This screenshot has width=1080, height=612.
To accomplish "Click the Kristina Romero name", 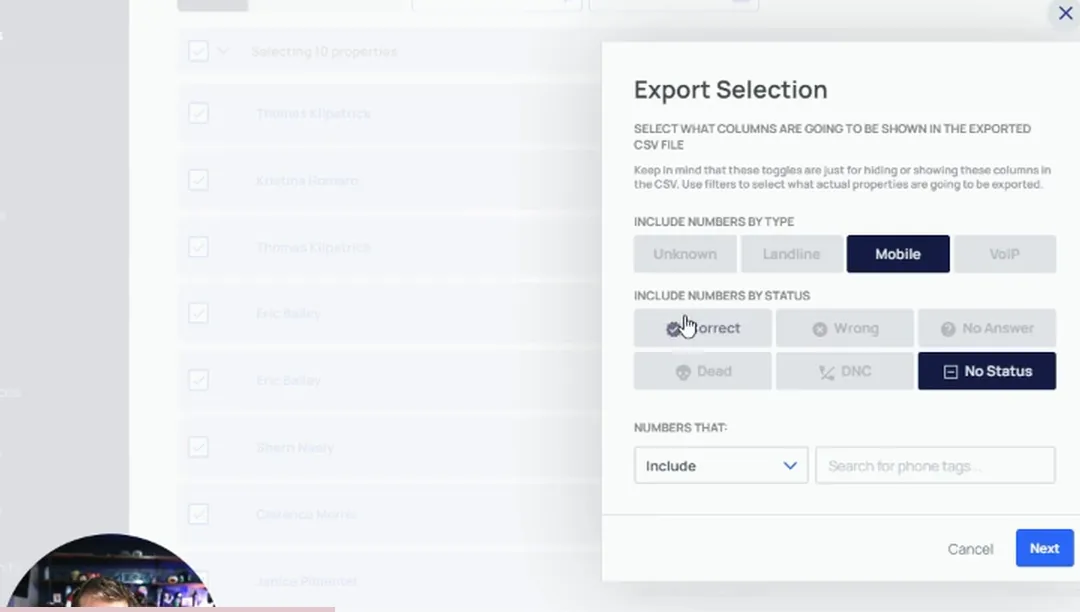I will (x=307, y=181).
